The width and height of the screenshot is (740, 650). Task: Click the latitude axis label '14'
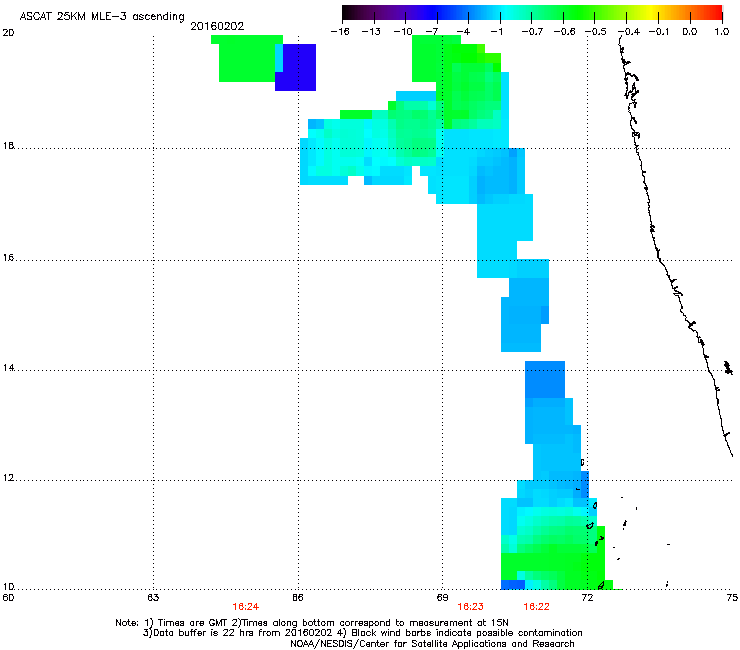click(x=8, y=367)
